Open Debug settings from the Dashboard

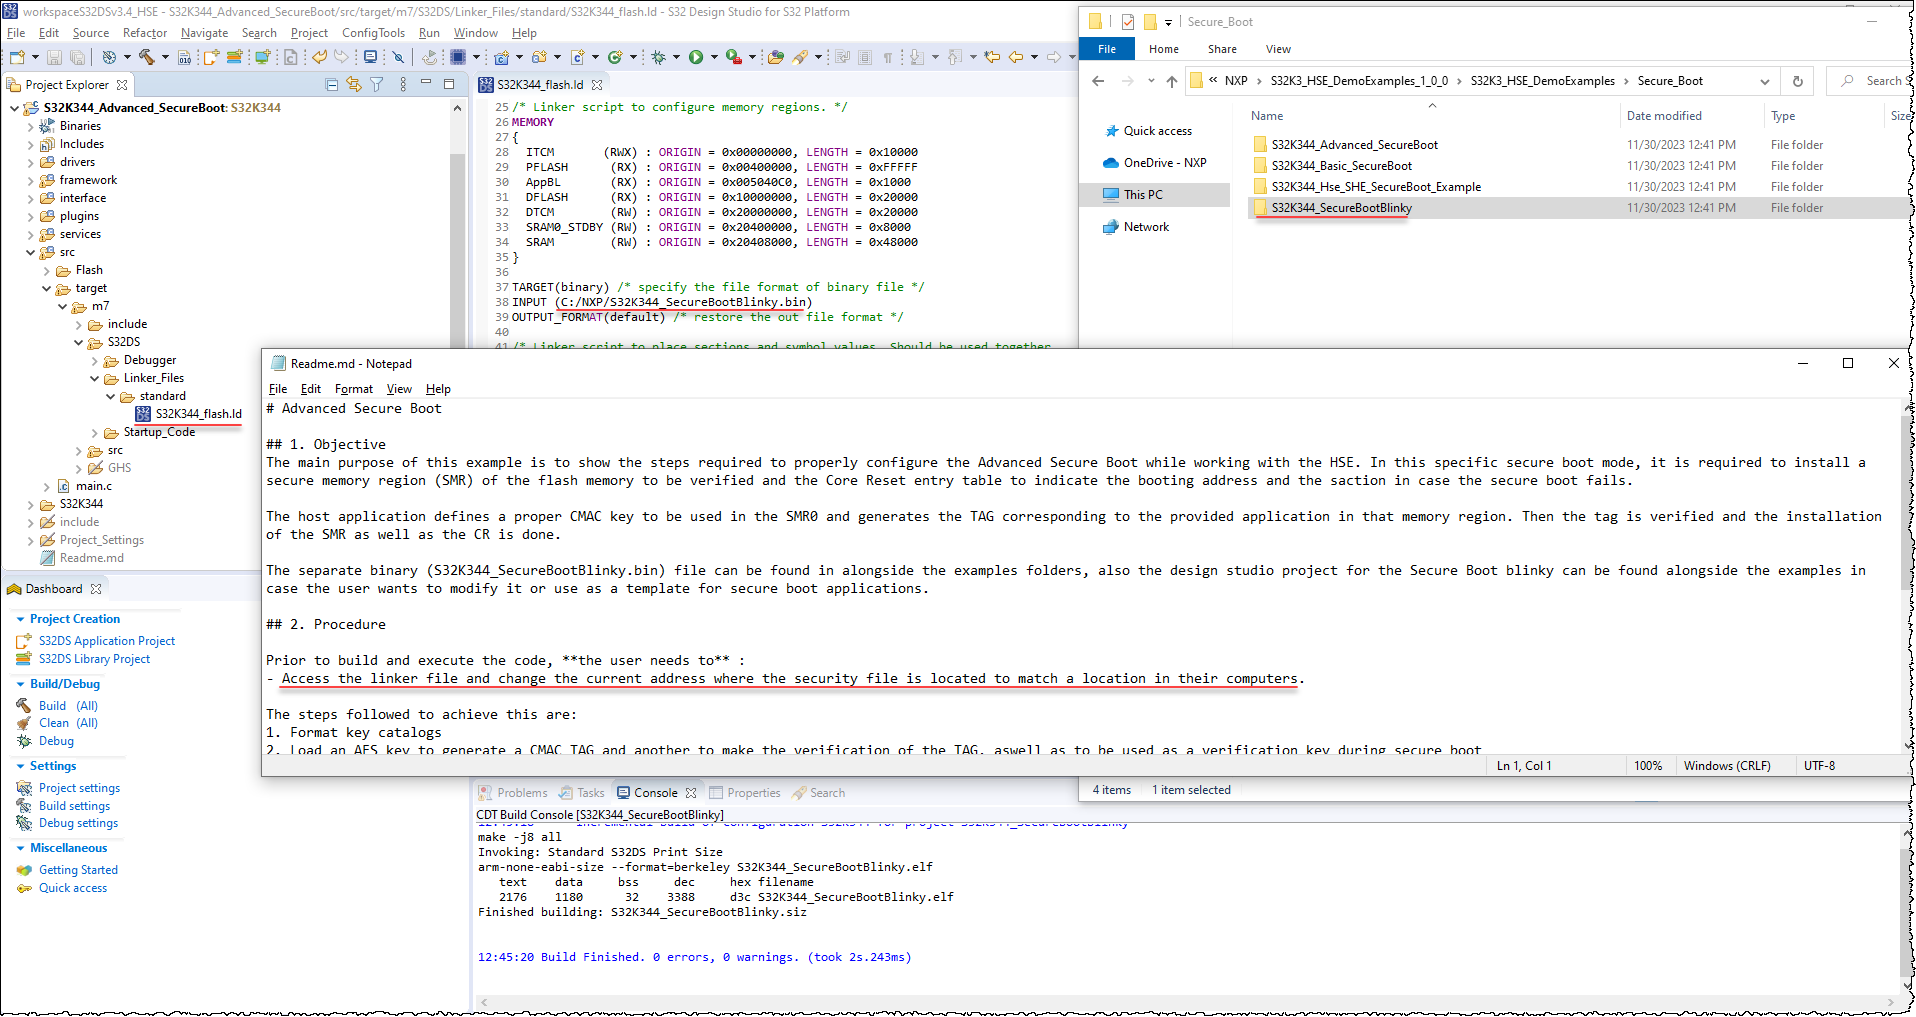click(x=77, y=822)
